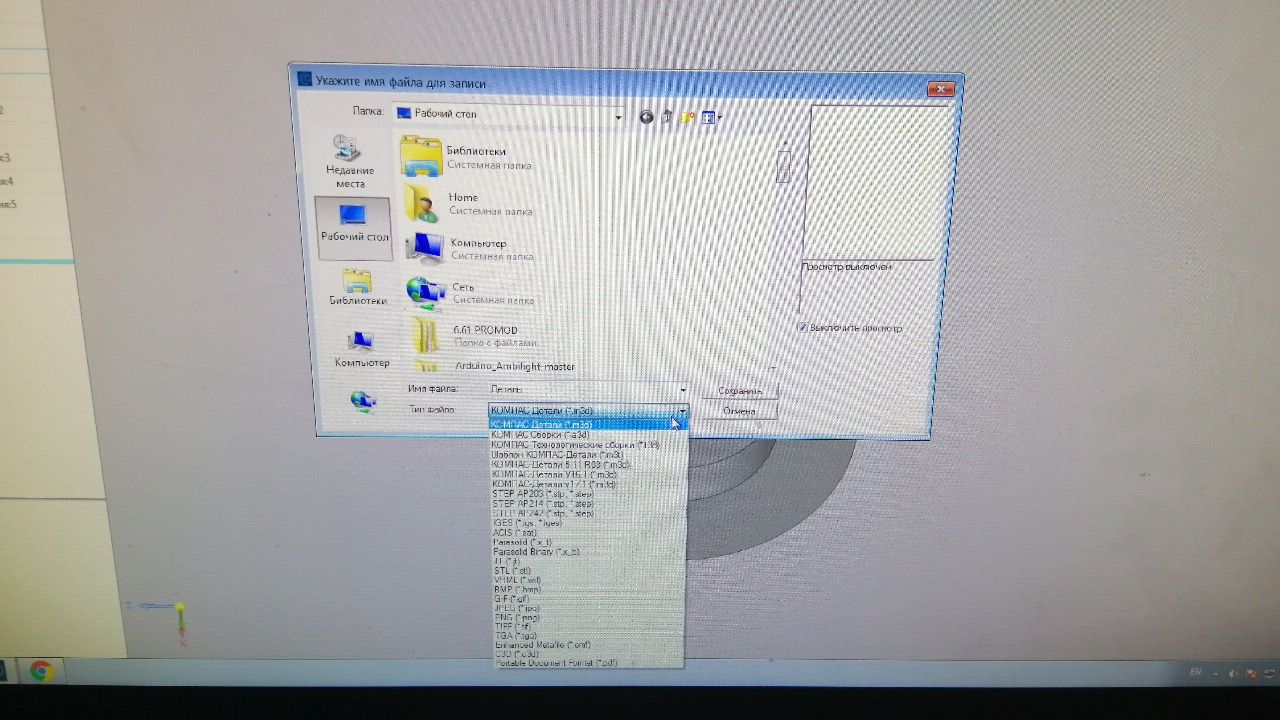Choose TIFF (*.tif) file type
This screenshot has width=1280, height=720.
(588, 626)
